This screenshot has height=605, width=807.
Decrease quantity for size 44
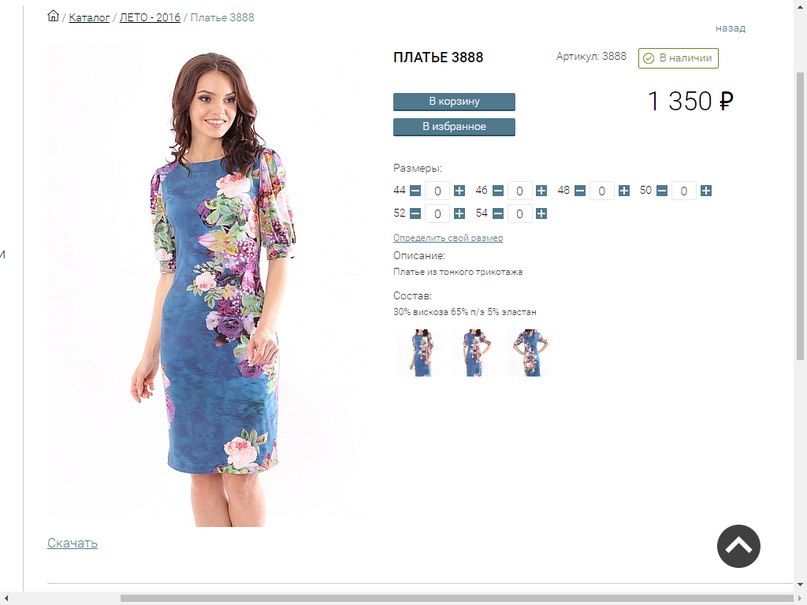tap(415, 191)
